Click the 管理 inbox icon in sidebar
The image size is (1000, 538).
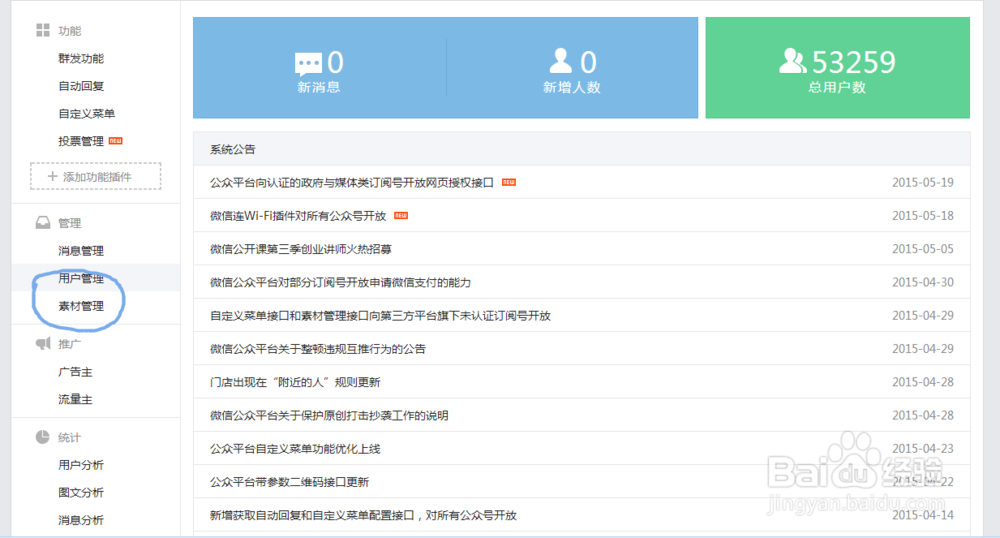point(43,222)
